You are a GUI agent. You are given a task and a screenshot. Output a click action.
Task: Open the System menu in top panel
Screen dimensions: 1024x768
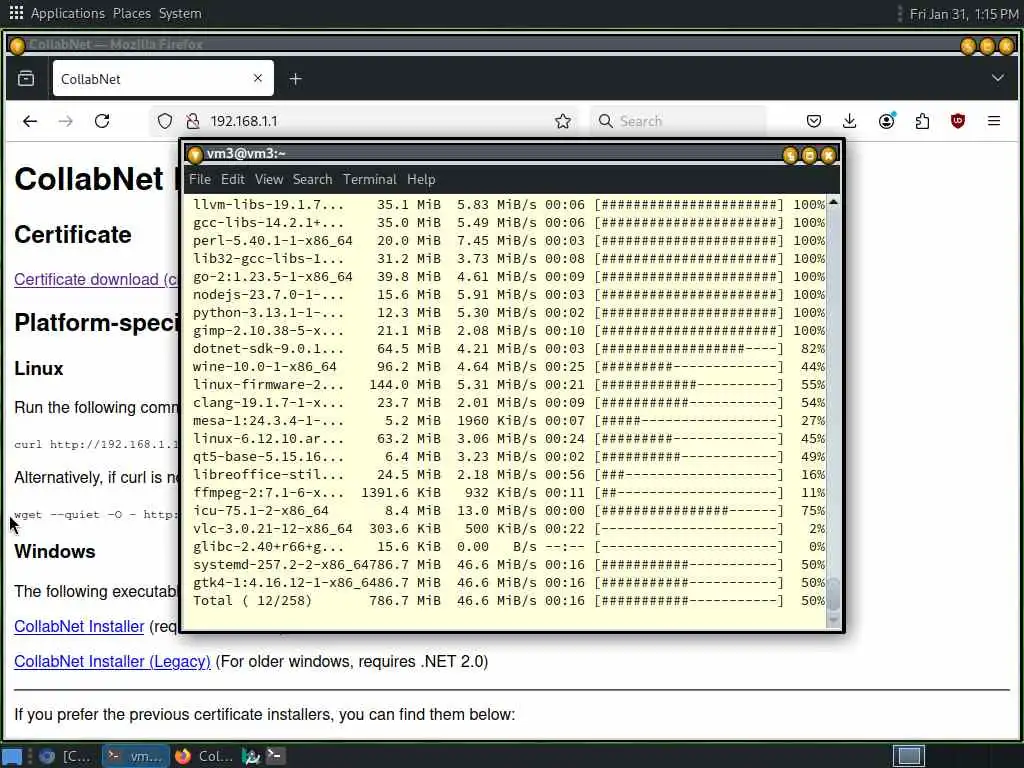[180, 13]
